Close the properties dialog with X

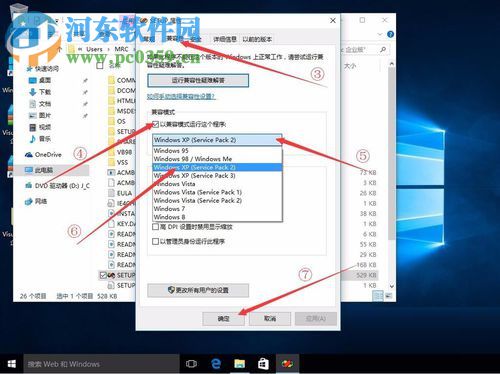click(333, 21)
